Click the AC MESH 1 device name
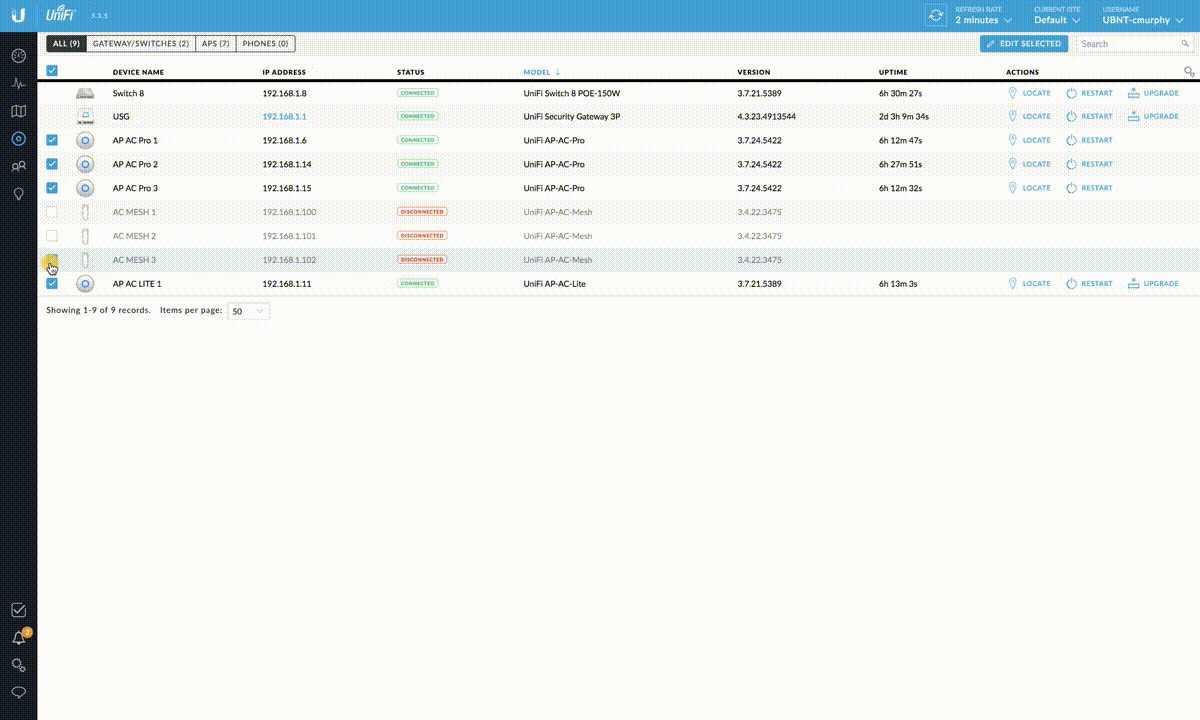This screenshot has height=720, width=1200. (x=134, y=212)
